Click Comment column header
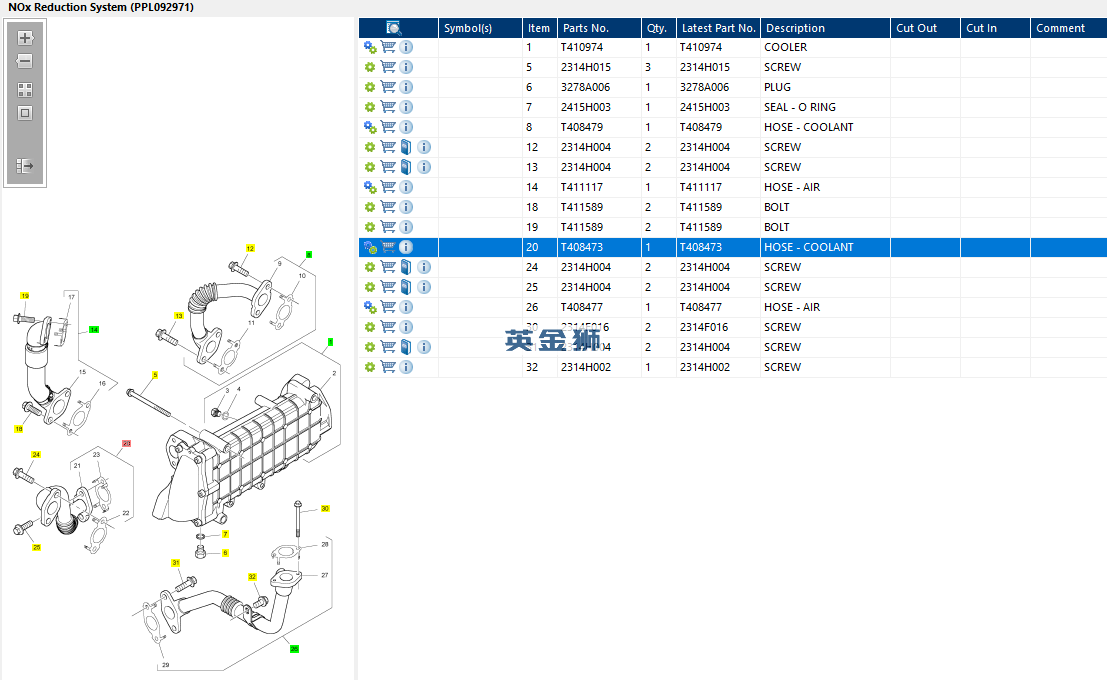This screenshot has height=680, width=1107. point(1068,28)
